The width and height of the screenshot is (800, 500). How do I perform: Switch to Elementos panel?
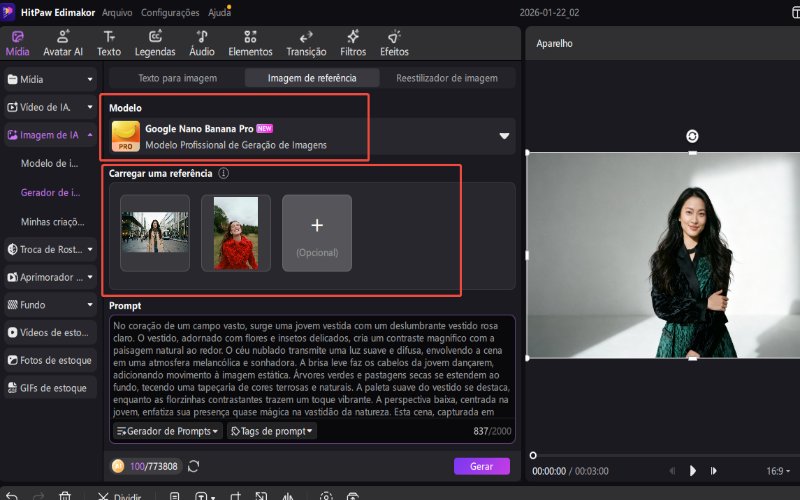[250, 43]
